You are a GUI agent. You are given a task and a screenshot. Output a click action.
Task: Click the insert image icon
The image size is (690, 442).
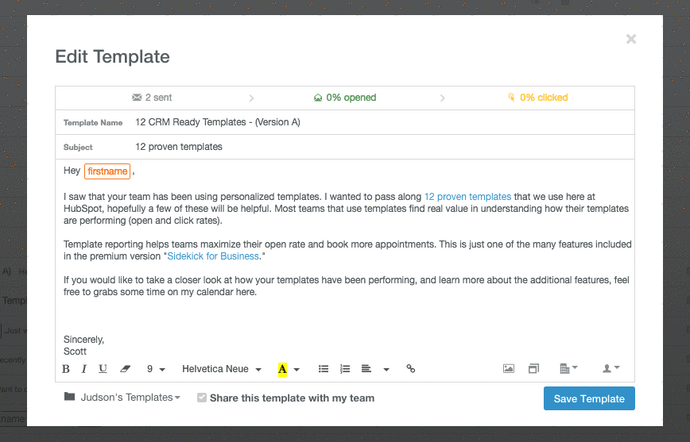tap(508, 369)
